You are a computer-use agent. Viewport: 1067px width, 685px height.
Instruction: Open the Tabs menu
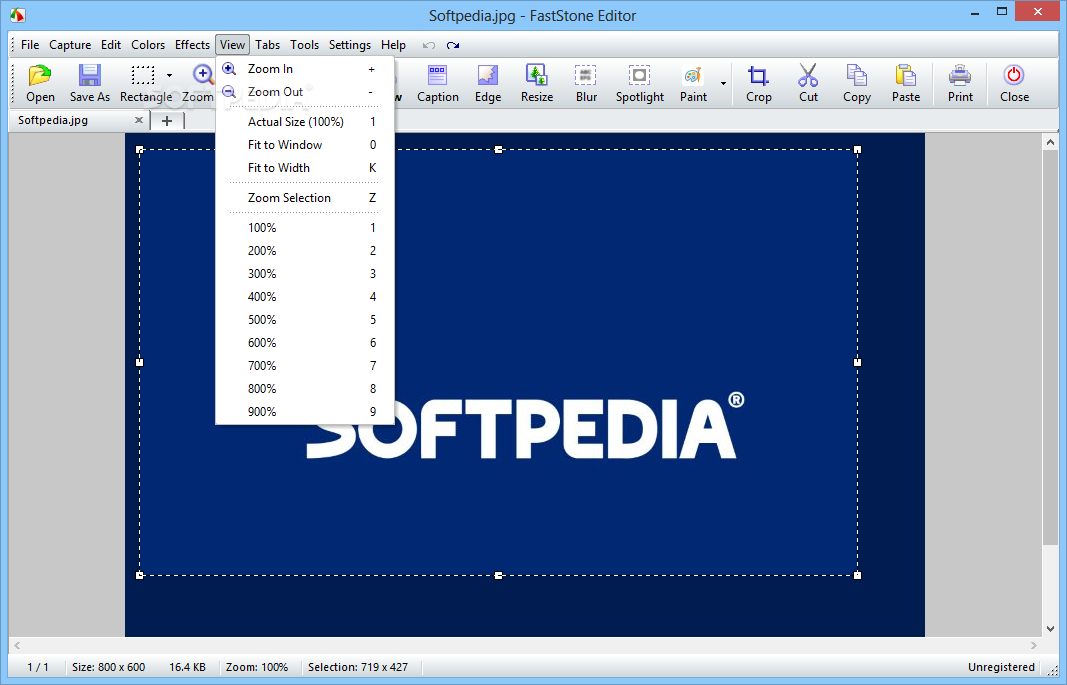267,45
